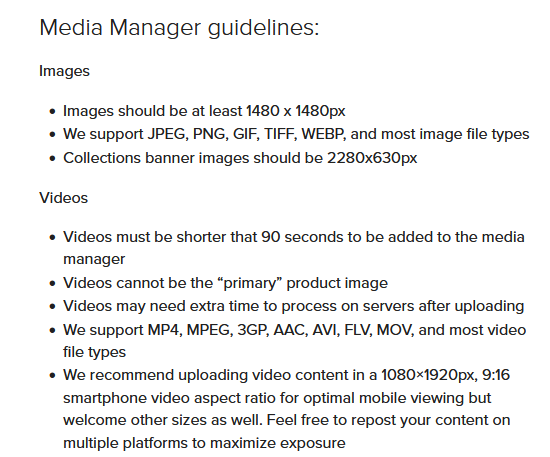Click the 90 seconds video length rule
550x457 pixels.
(x=294, y=237)
